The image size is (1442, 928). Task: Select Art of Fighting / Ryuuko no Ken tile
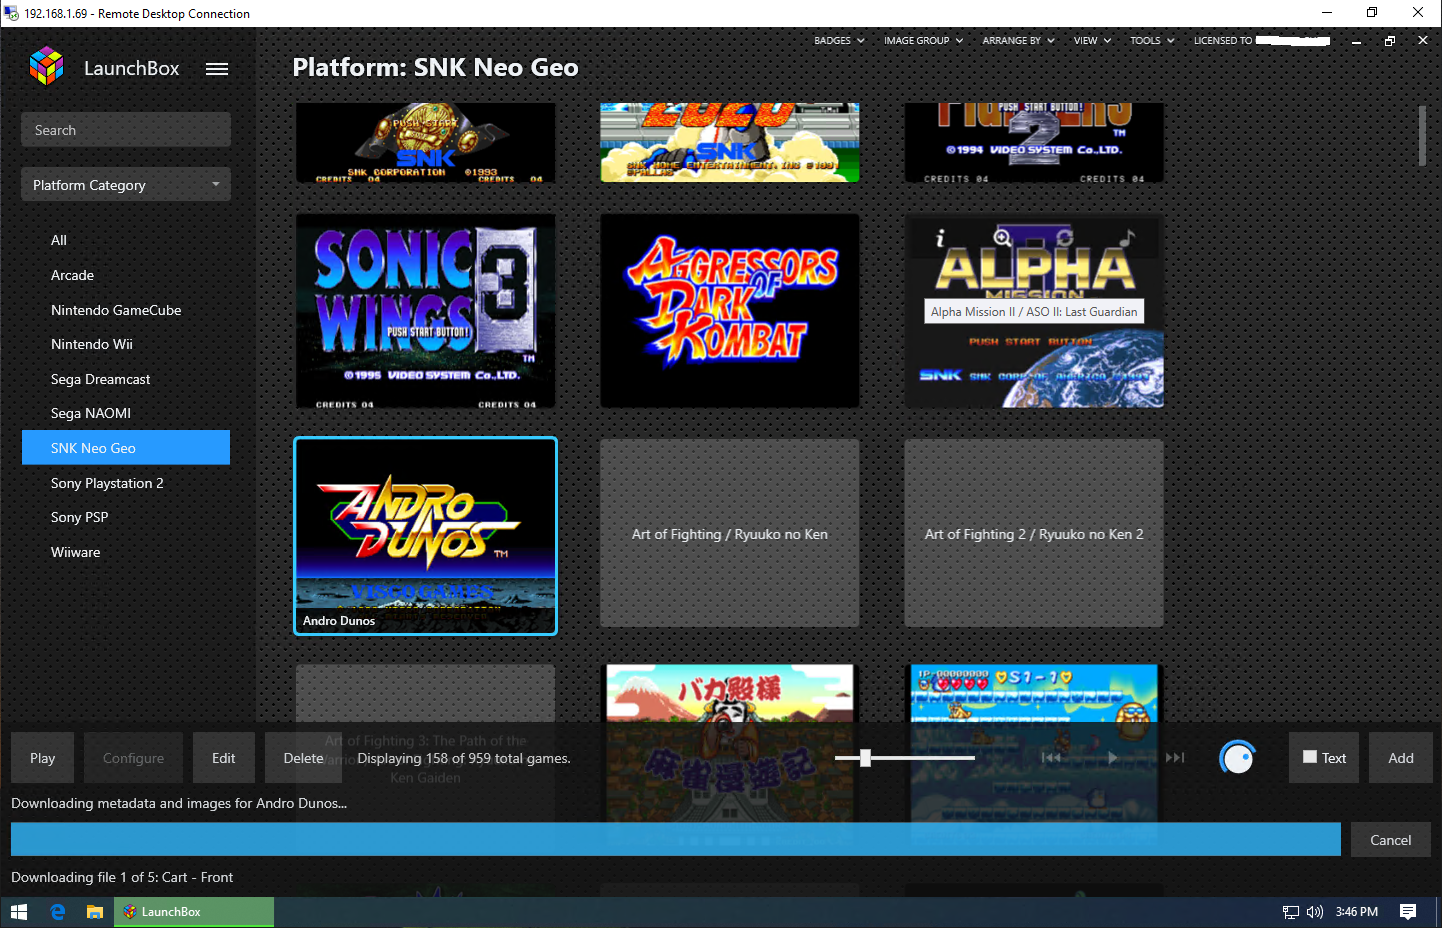(x=730, y=534)
